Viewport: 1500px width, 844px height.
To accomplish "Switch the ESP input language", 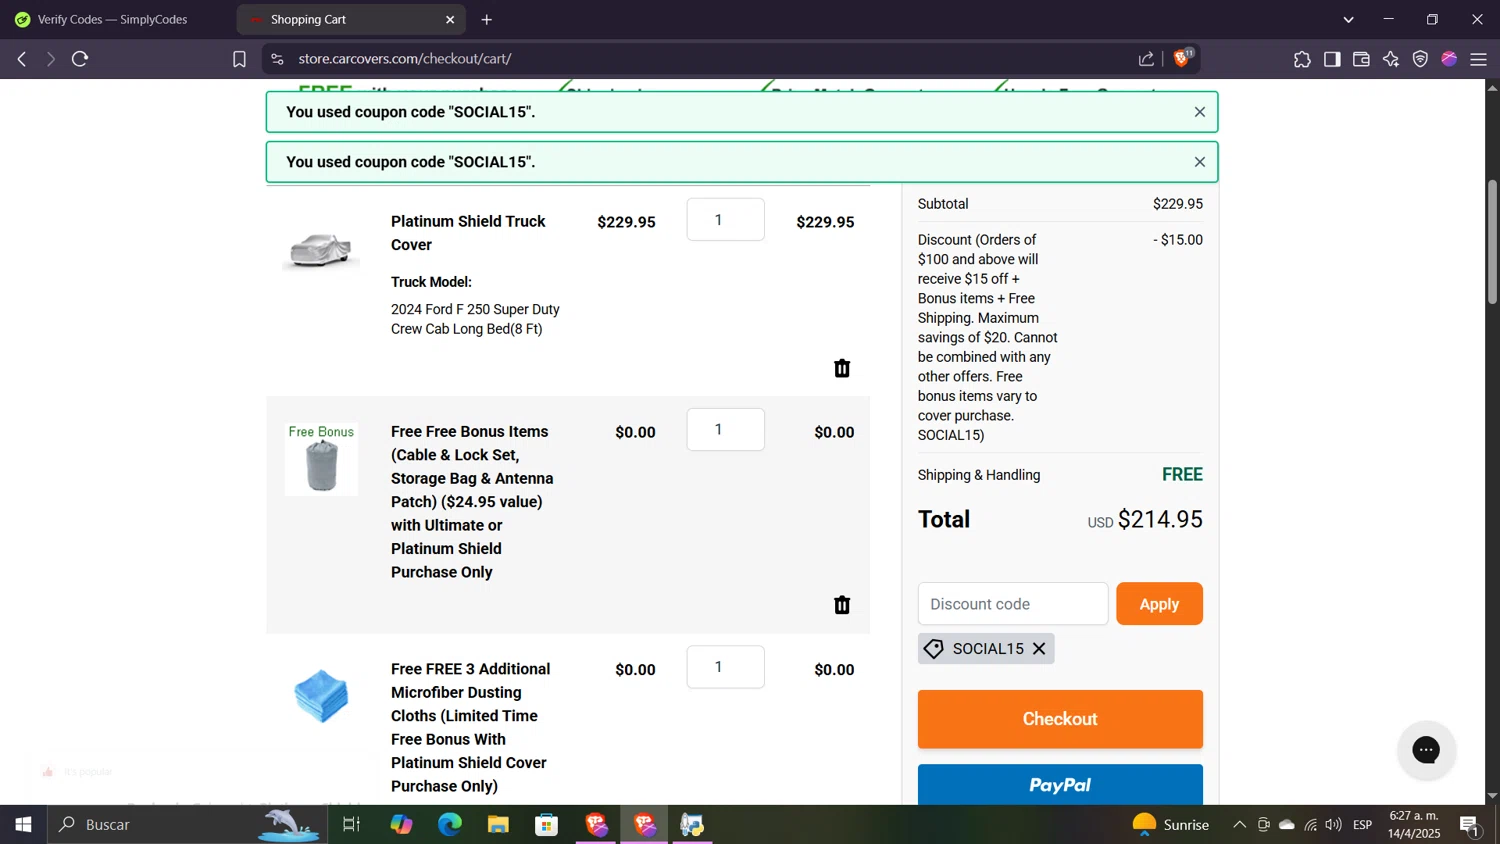I will click(x=1363, y=825).
